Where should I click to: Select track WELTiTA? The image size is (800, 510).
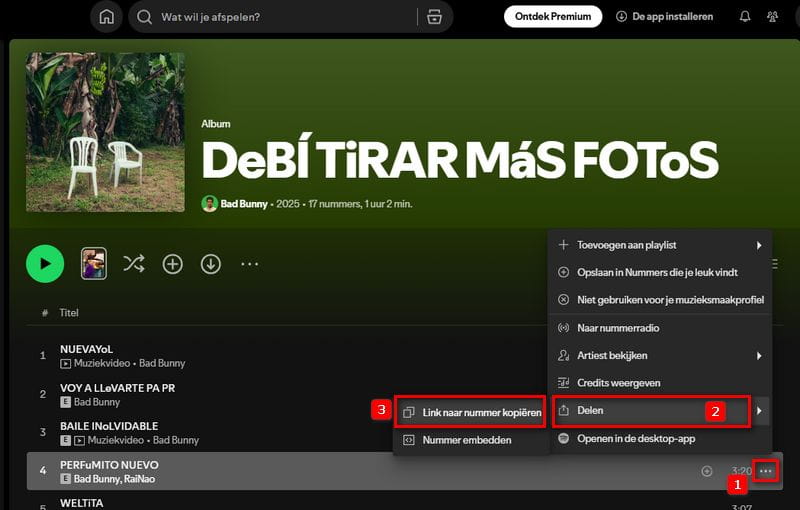pos(81,503)
